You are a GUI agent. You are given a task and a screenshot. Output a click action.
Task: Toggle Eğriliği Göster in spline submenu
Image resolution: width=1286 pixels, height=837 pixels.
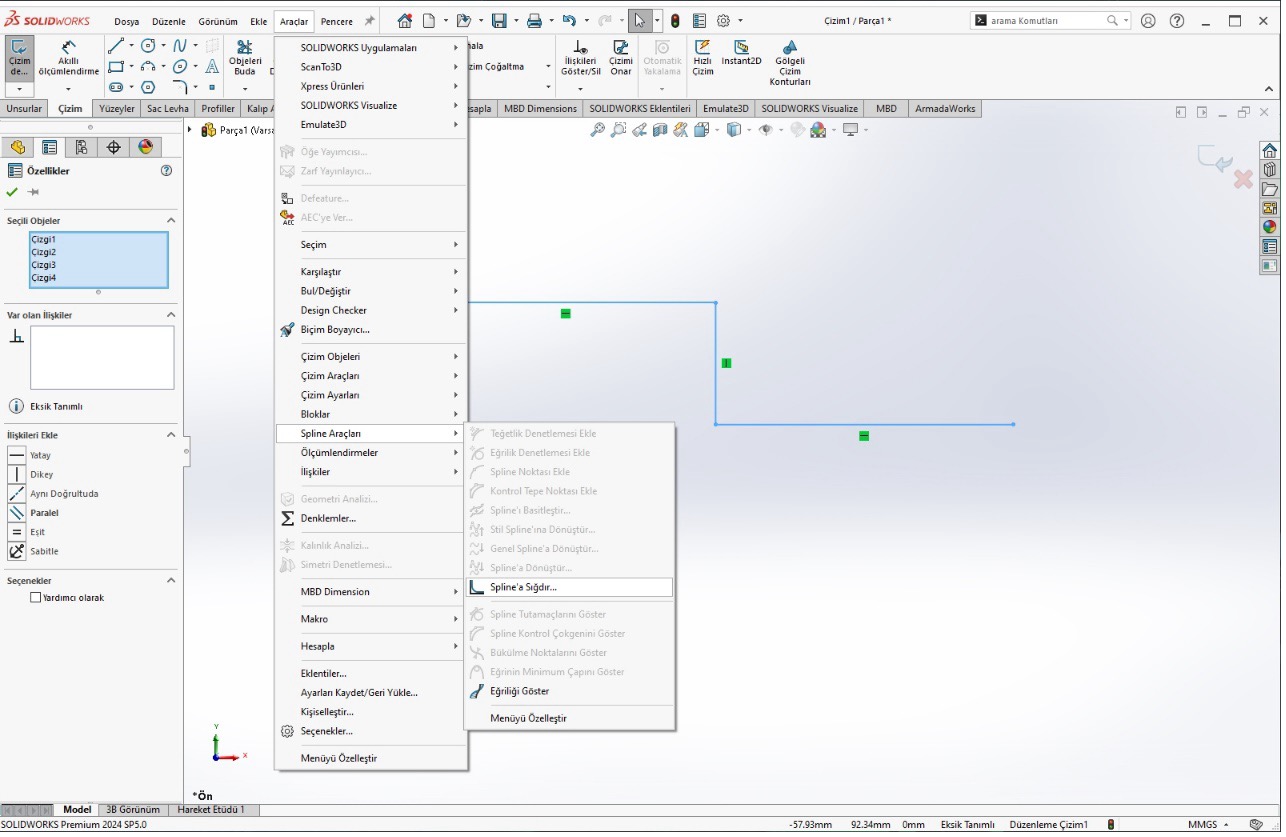tap(569, 691)
